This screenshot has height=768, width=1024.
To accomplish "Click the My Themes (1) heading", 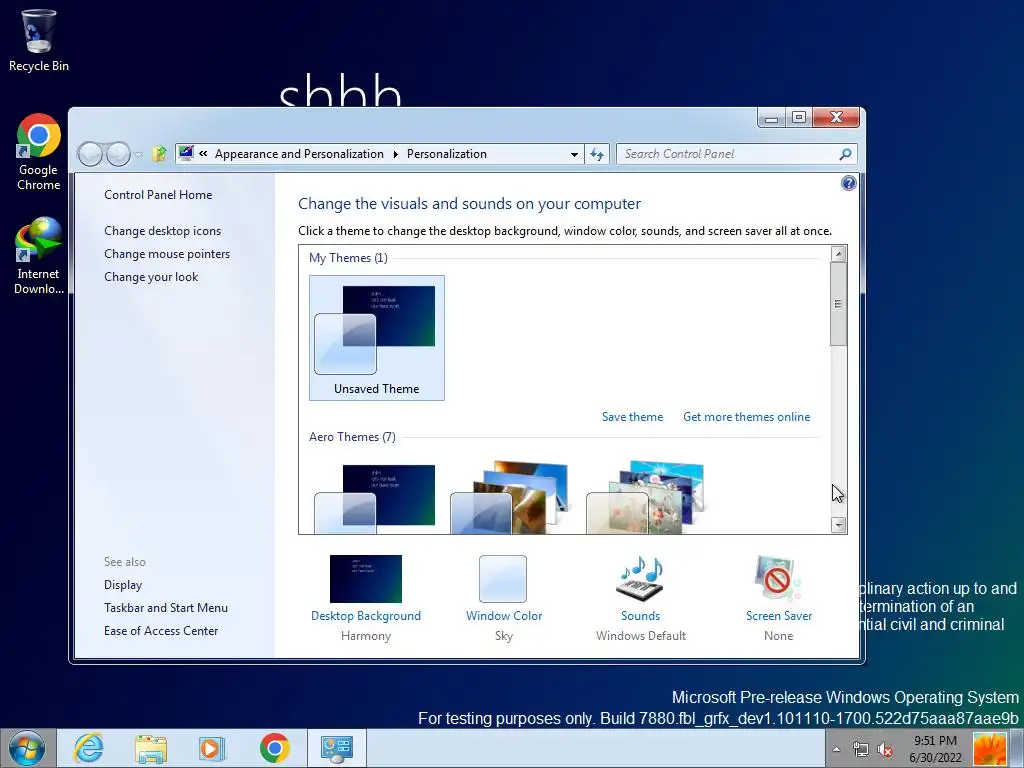I will [x=348, y=258].
